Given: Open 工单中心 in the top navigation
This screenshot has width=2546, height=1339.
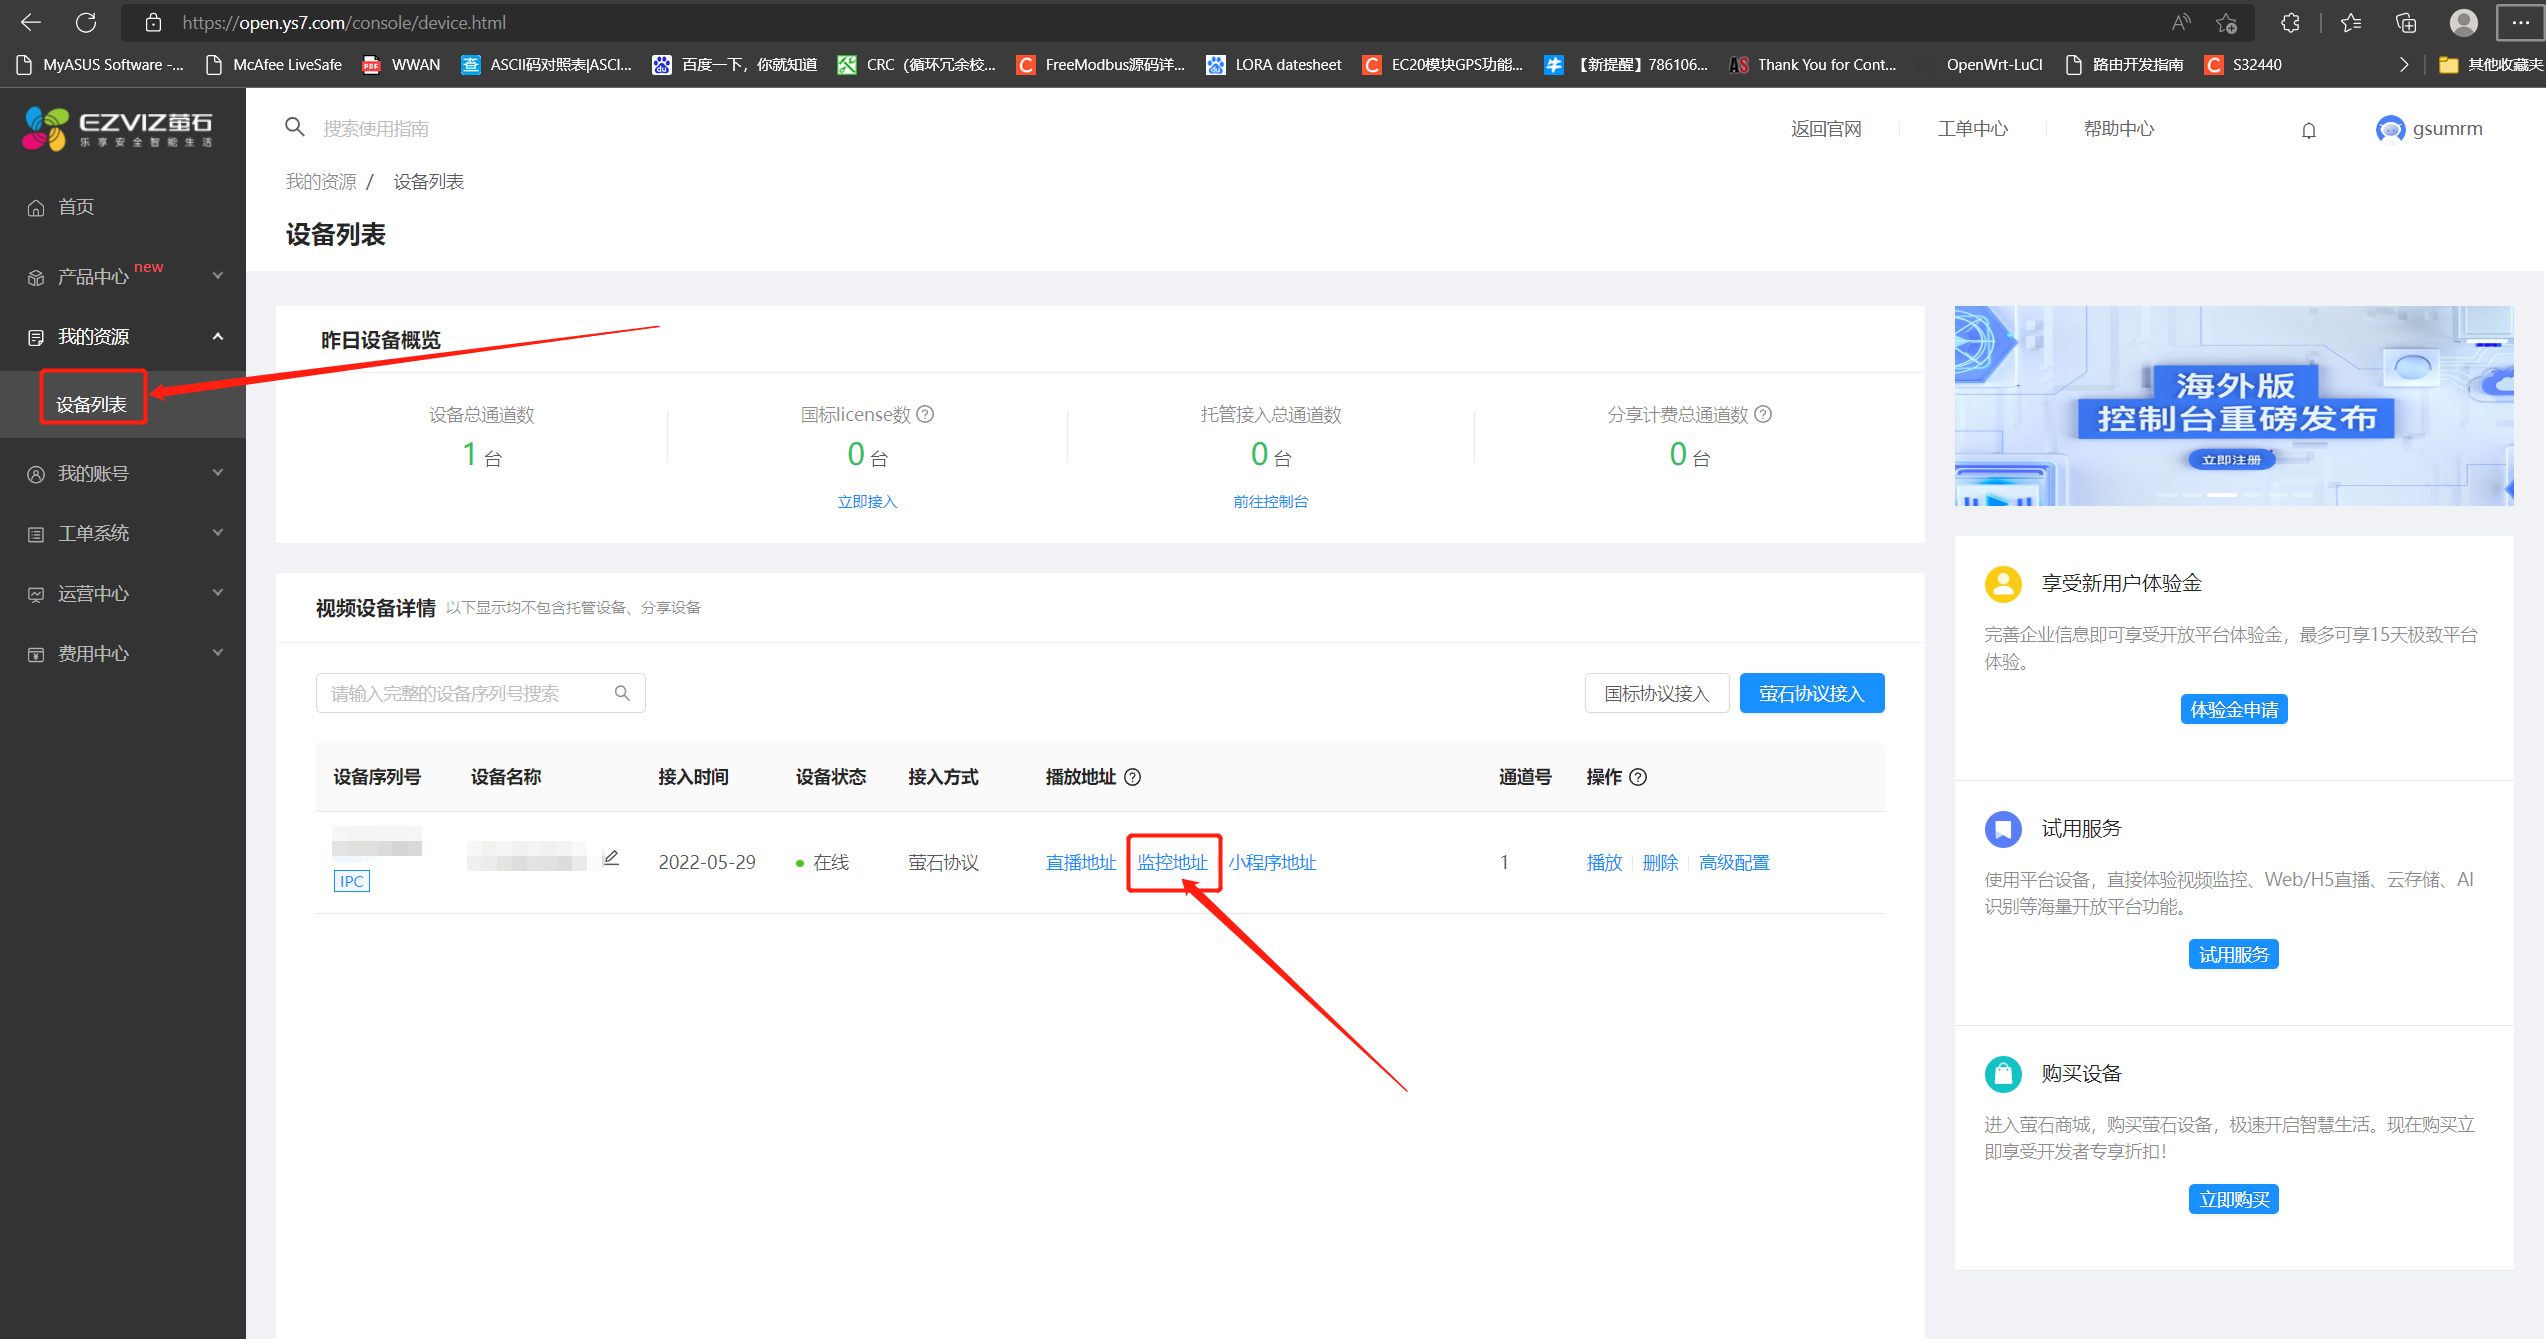Looking at the screenshot, I should pos(1972,129).
